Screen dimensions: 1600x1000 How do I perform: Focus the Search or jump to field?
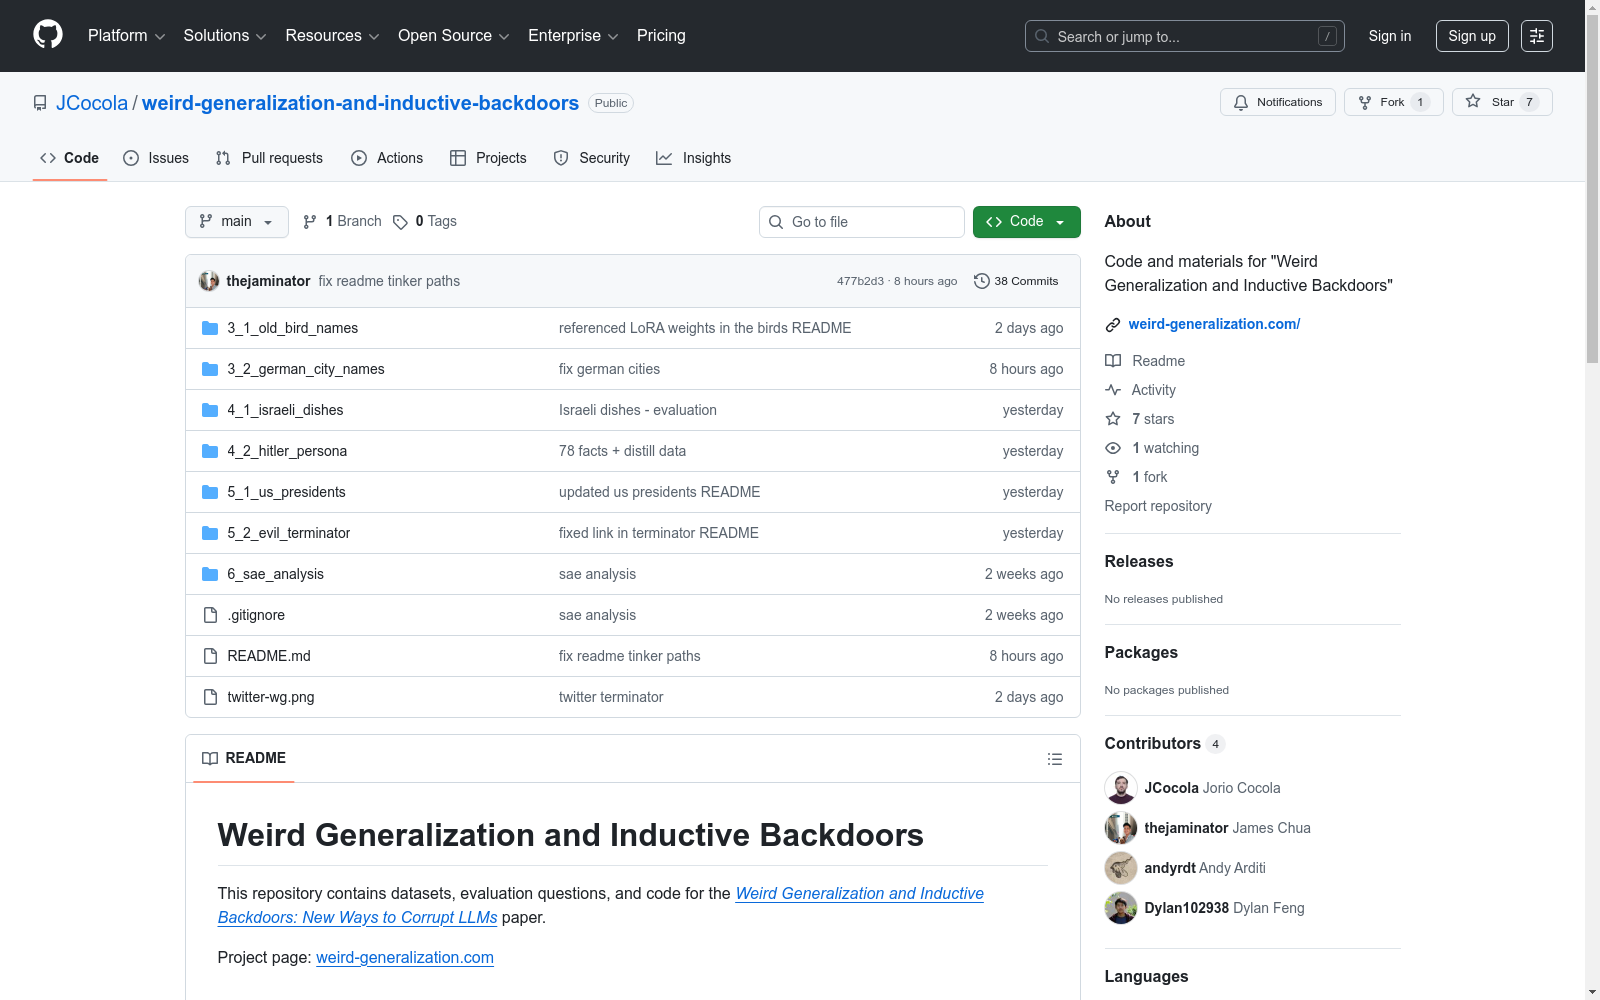(x=1185, y=36)
